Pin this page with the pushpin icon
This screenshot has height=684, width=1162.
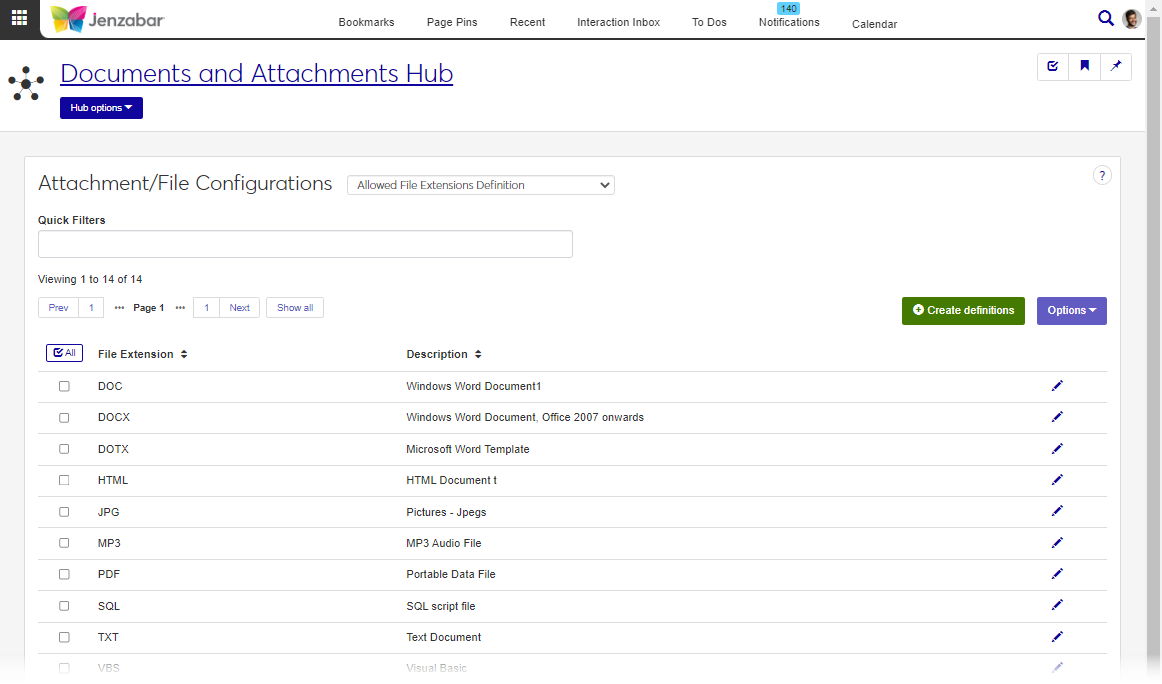pos(1116,67)
